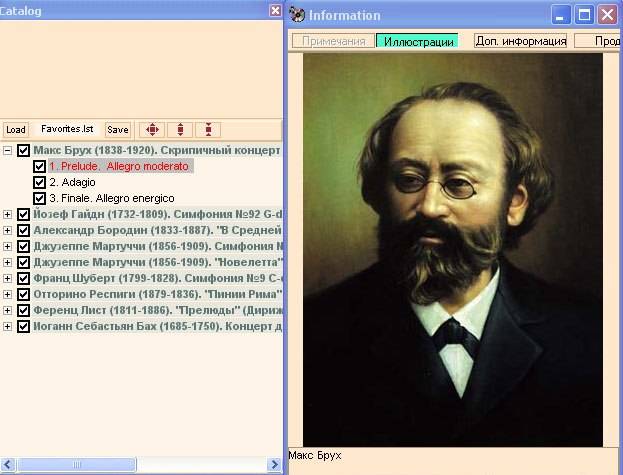
Task: Click the catalog horizontal scrollbar thumb
Action: pyautogui.click(x=76, y=464)
